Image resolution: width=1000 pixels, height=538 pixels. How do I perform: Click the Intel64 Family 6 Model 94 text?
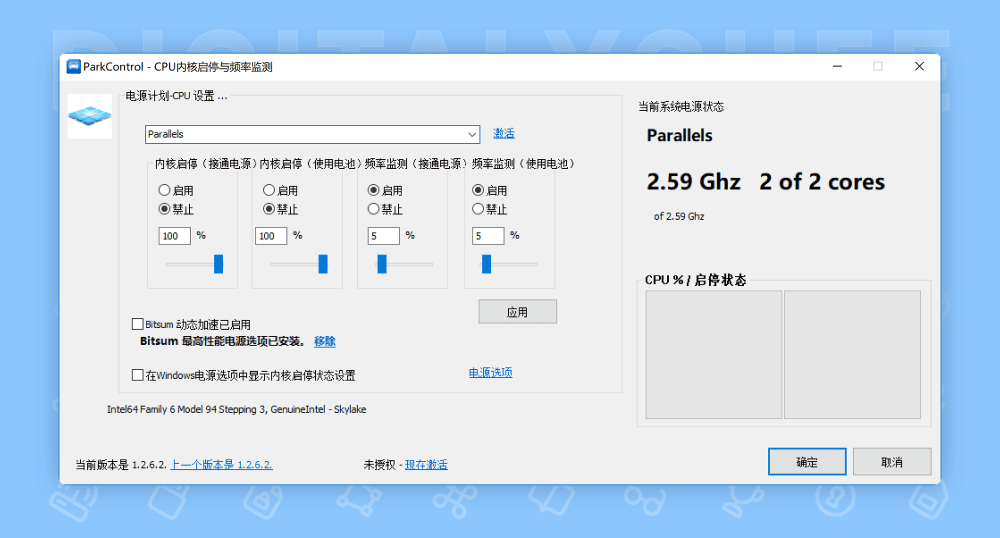(237, 409)
